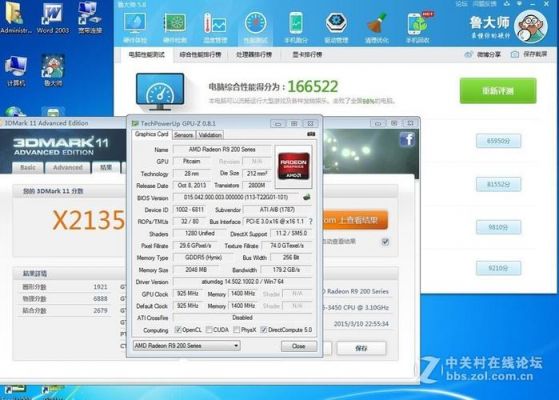Click the Driver Version field
Screen dimensions: 559x400
coord(242,282)
